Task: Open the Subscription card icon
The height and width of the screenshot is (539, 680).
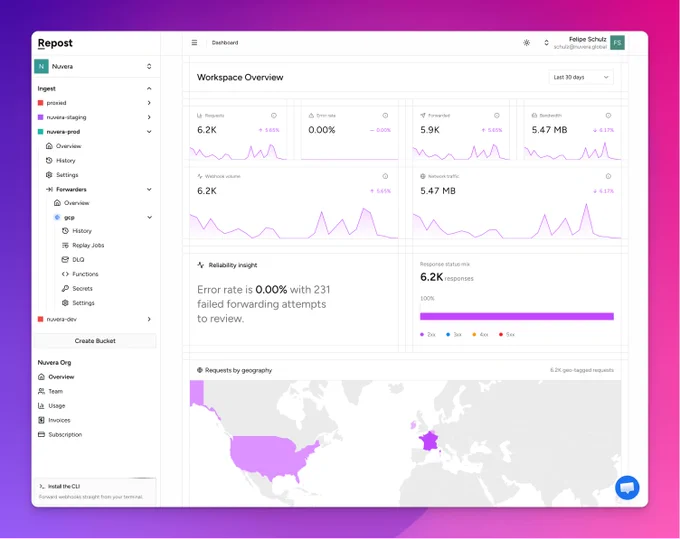Action: click(41, 434)
